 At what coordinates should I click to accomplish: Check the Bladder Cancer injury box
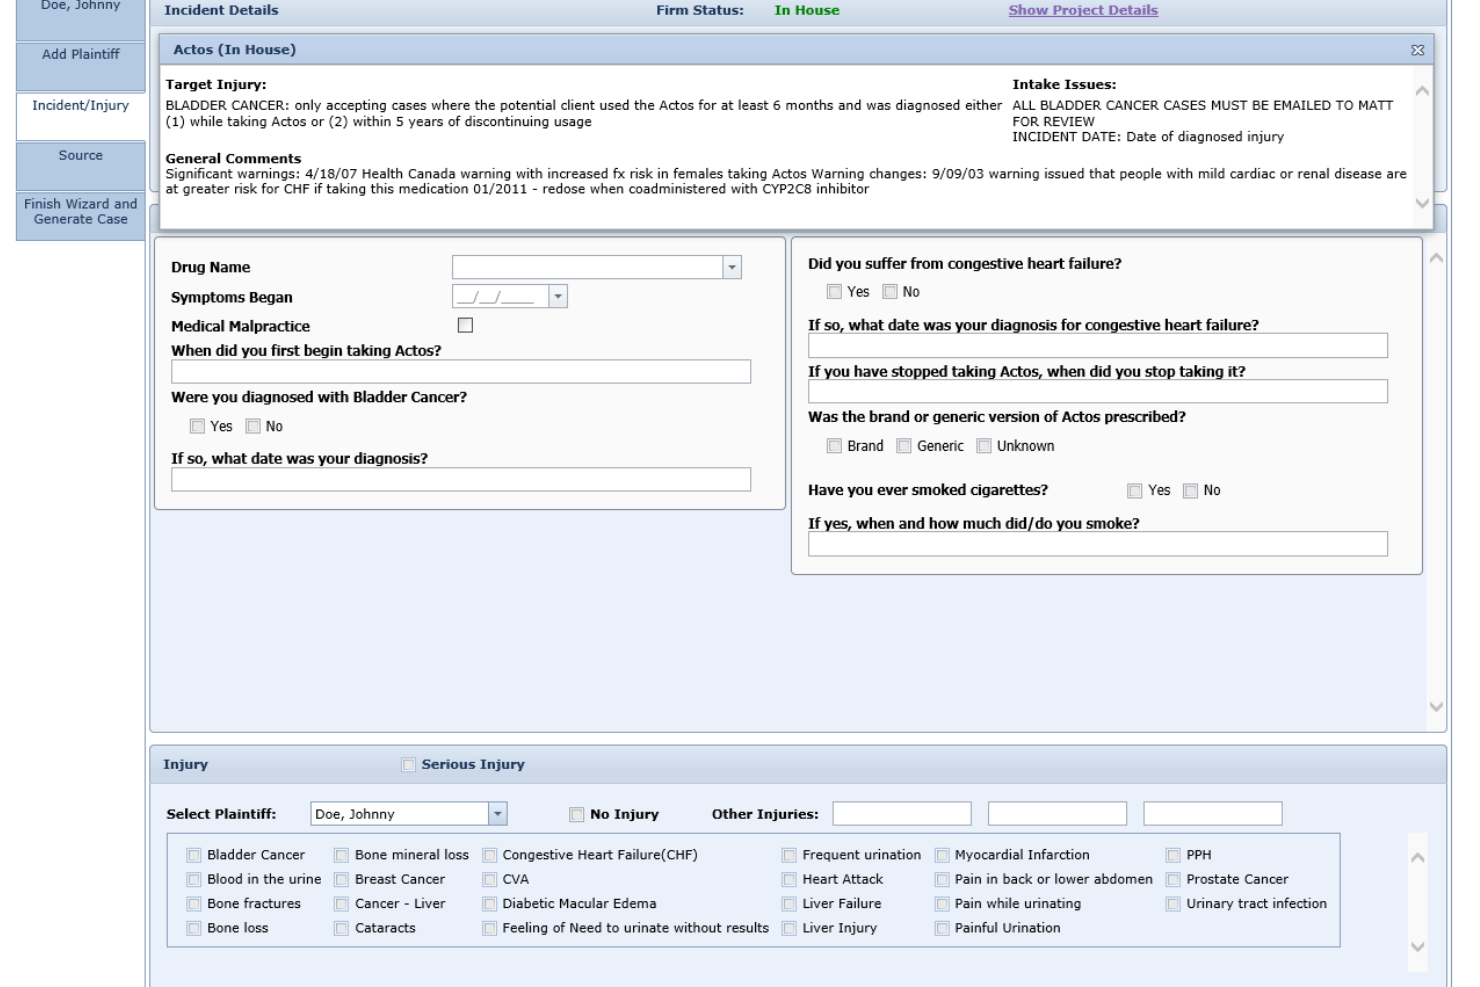click(194, 856)
